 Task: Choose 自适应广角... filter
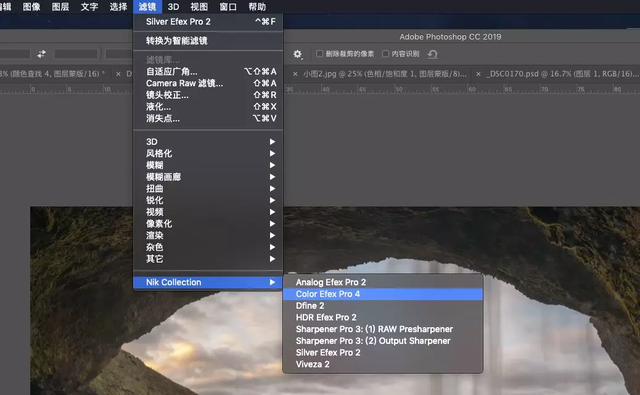tap(208, 71)
